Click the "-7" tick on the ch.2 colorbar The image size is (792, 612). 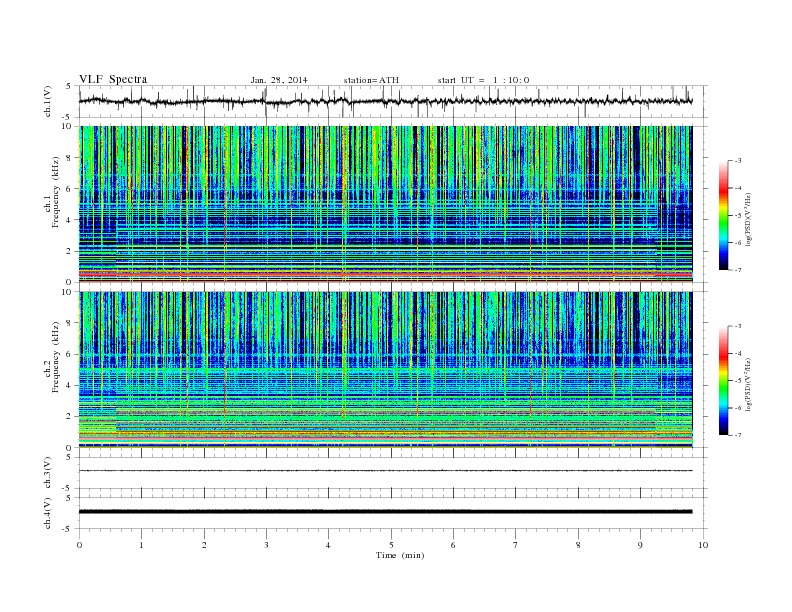click(x=738, y=435)
